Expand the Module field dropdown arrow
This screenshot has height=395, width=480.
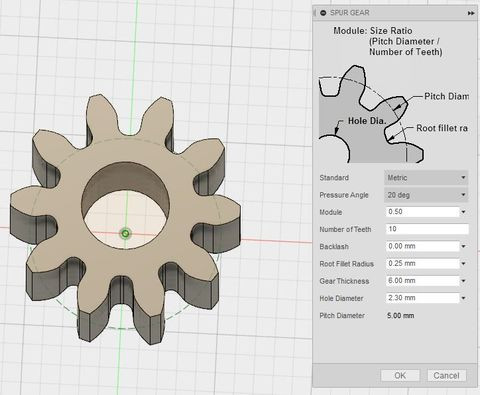(463, 212)
